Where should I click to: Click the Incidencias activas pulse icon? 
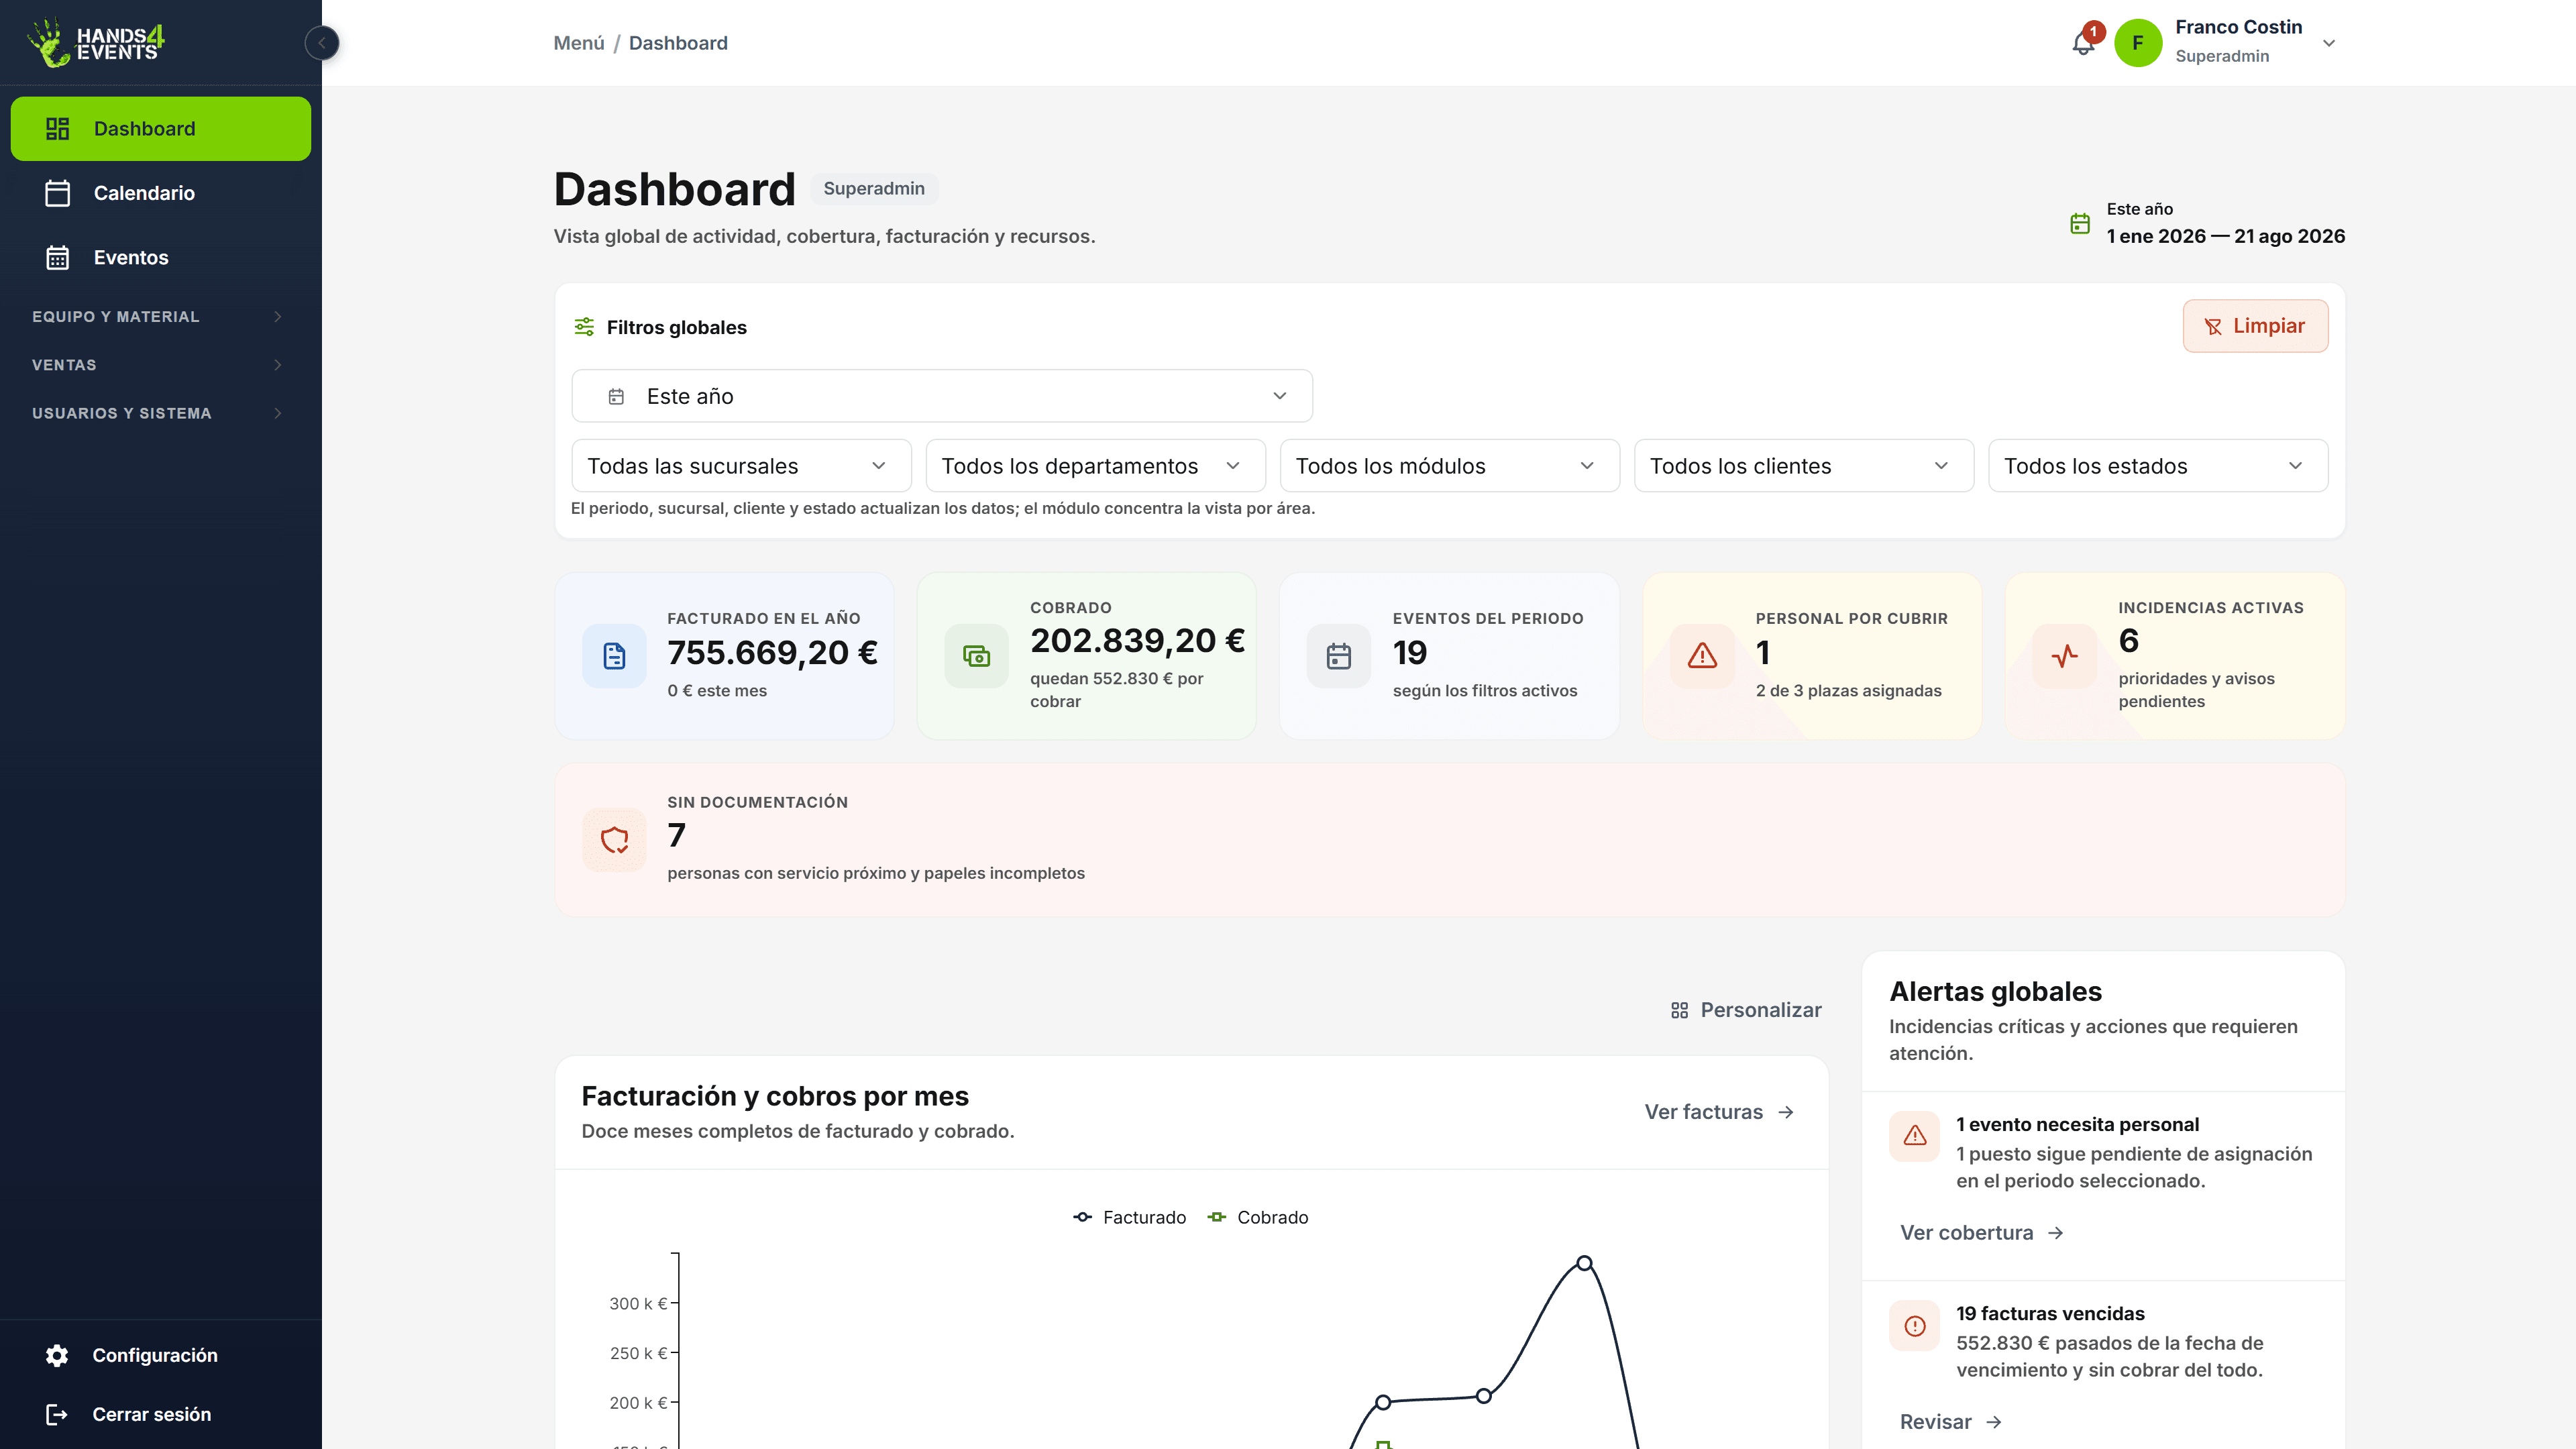[x=2065, y=656]
